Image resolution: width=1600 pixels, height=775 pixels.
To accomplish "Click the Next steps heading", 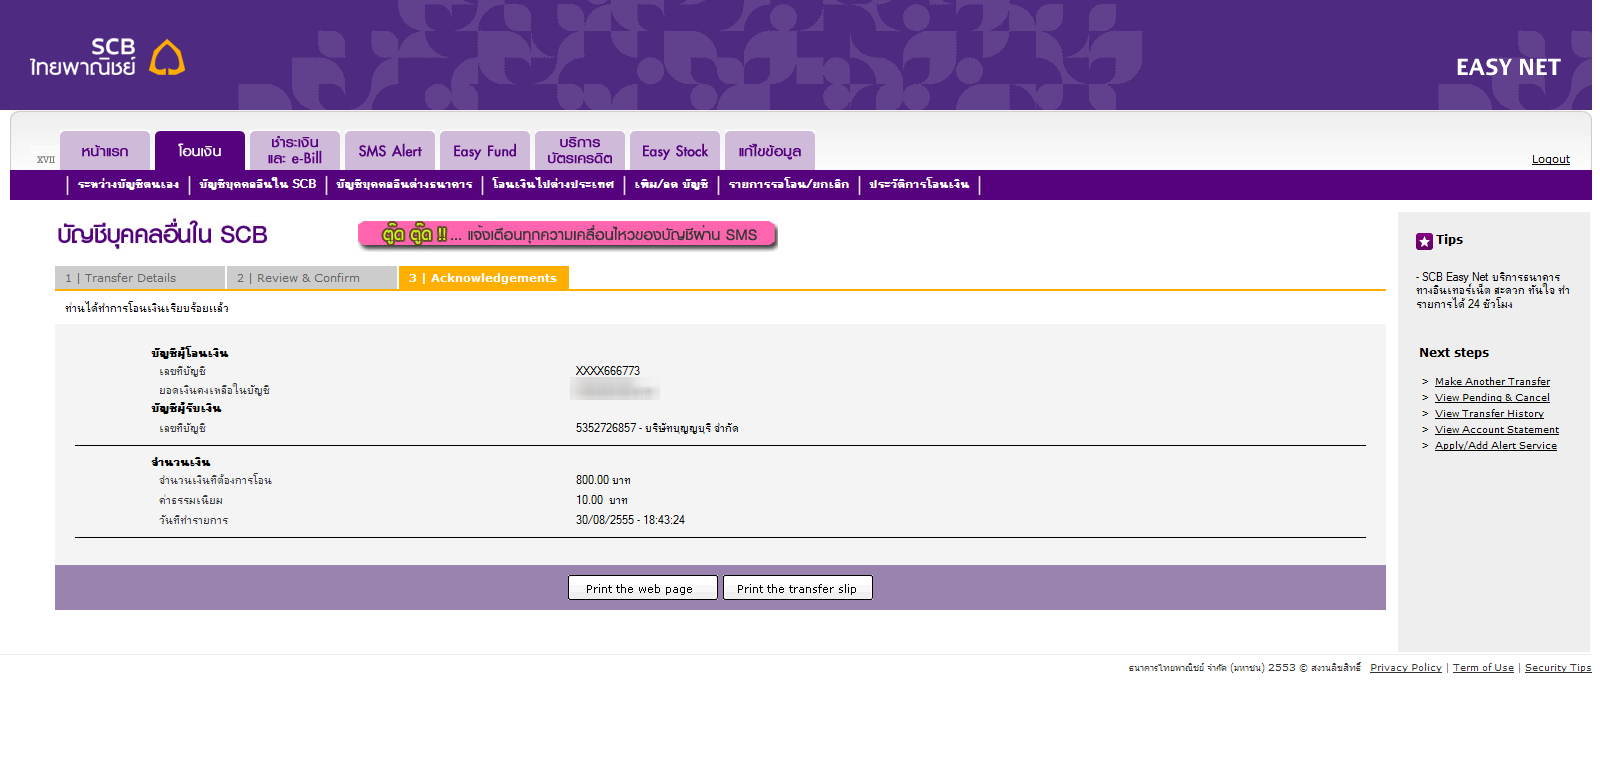I will 1454,353.
